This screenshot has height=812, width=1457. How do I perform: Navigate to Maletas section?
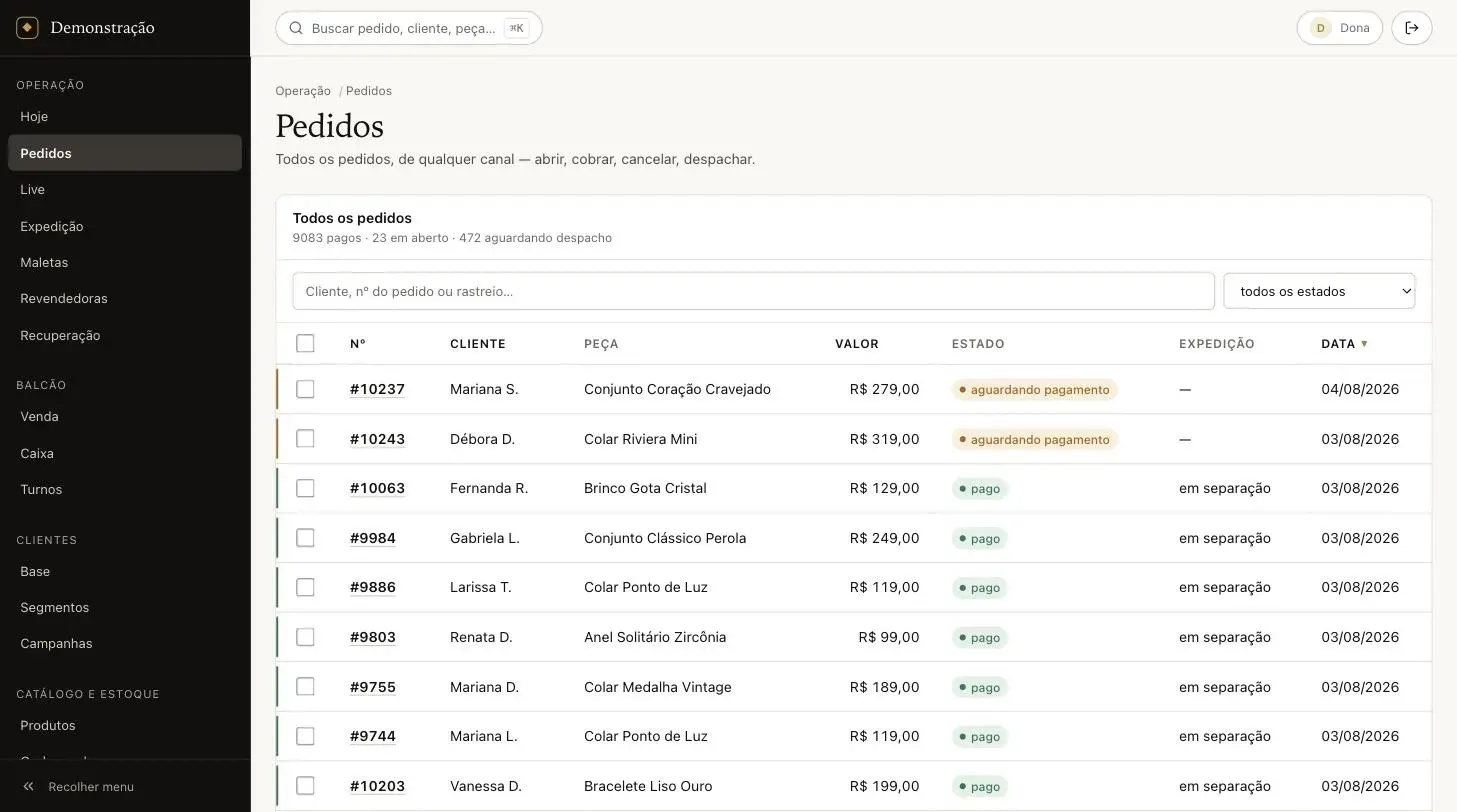[125, 262]
